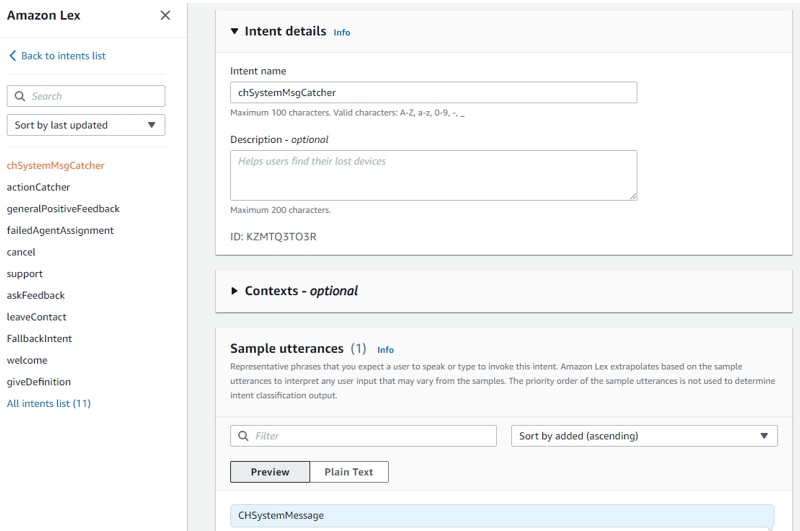Open the Sample utterances Info link
This screenshot has height=531, width=800.
click(385, 350)
